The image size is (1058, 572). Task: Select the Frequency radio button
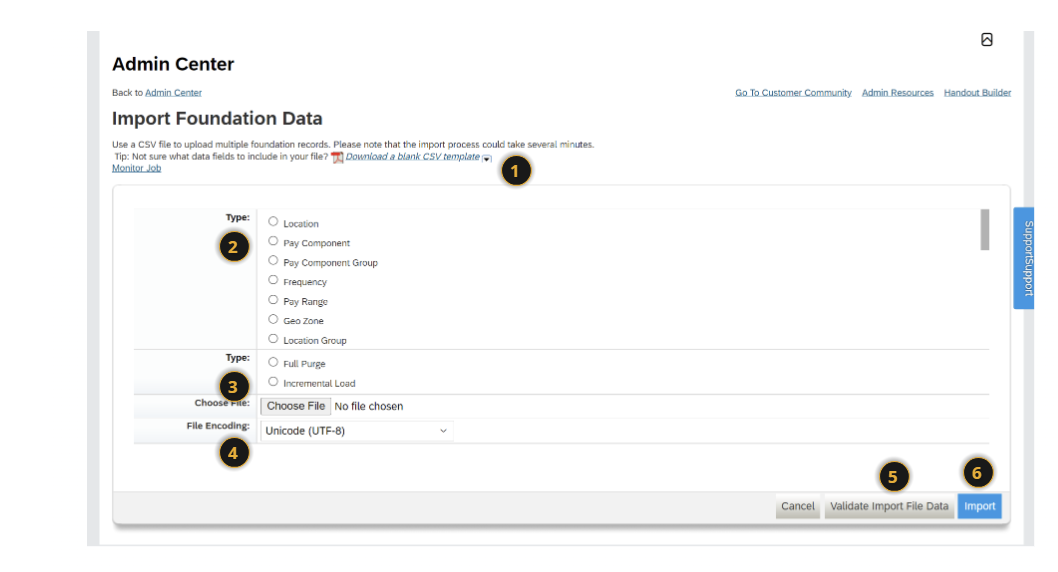coord(273,280)
